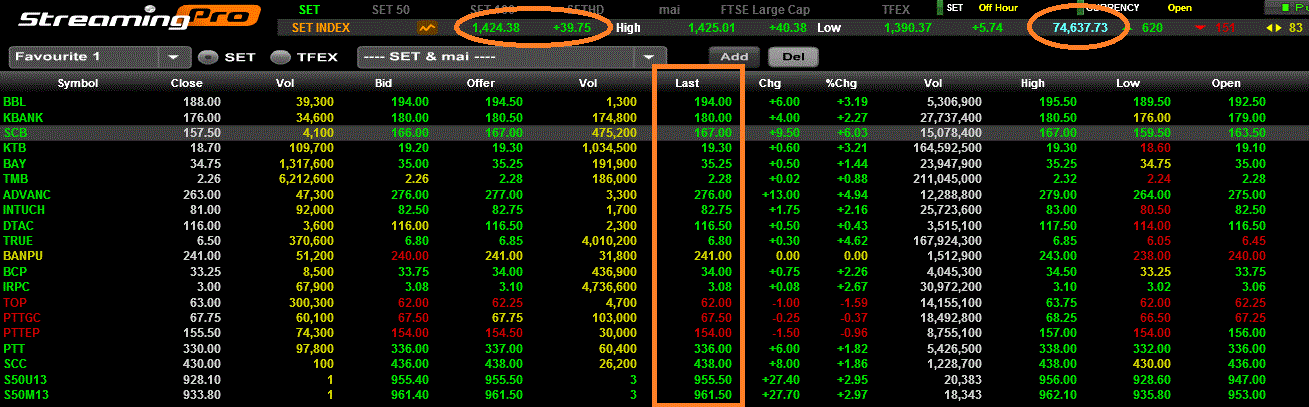This screenshot has height=407, width=1309.
Task: Click the yellow unchanged arrows icon
Action: [x=1270, y=28]
